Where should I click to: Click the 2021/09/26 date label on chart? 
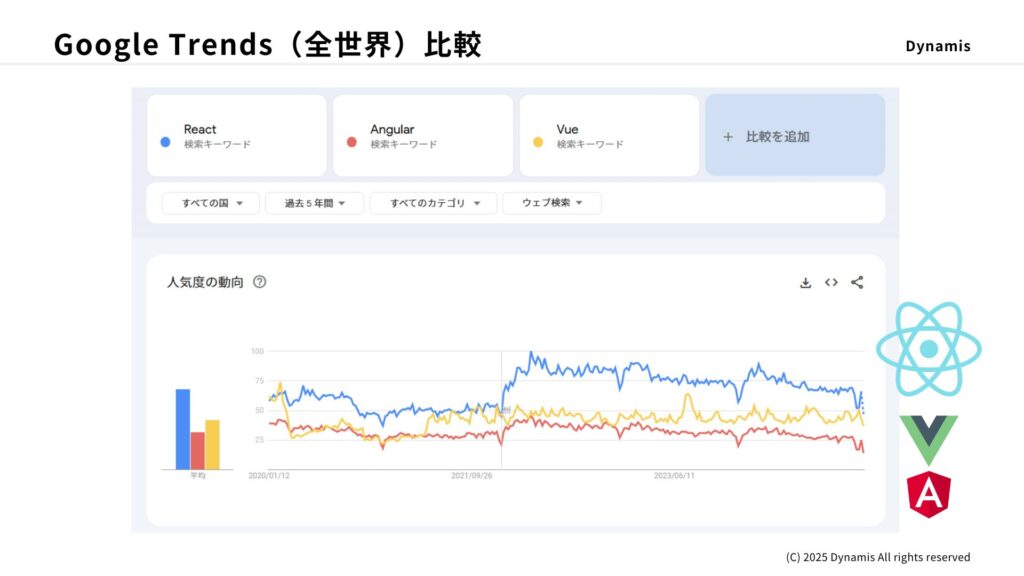[x=471, y=476]
